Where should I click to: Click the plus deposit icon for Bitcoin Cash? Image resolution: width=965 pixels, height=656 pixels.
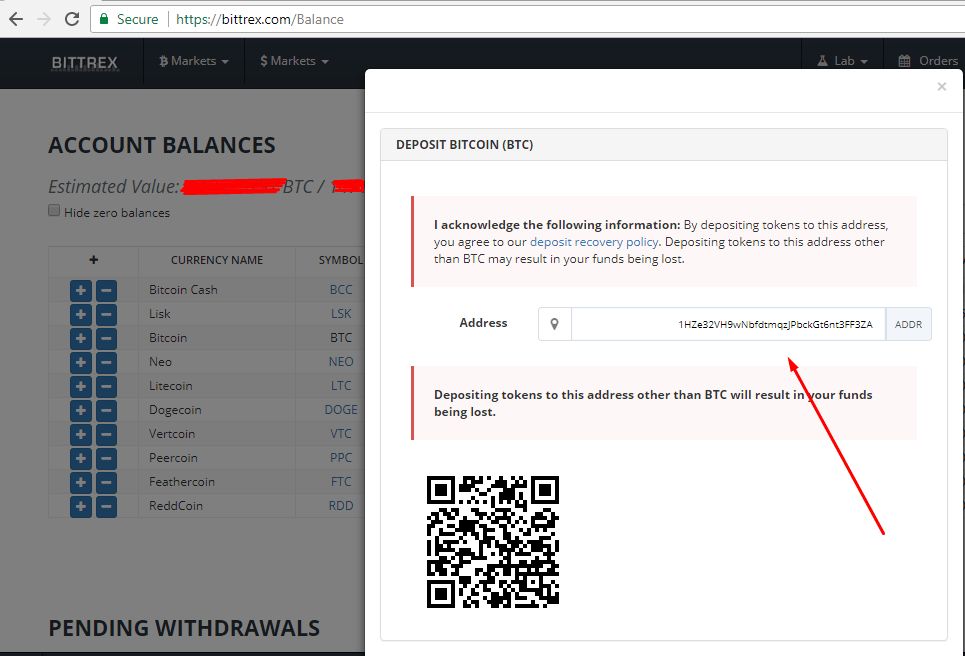tap(81, 290)
